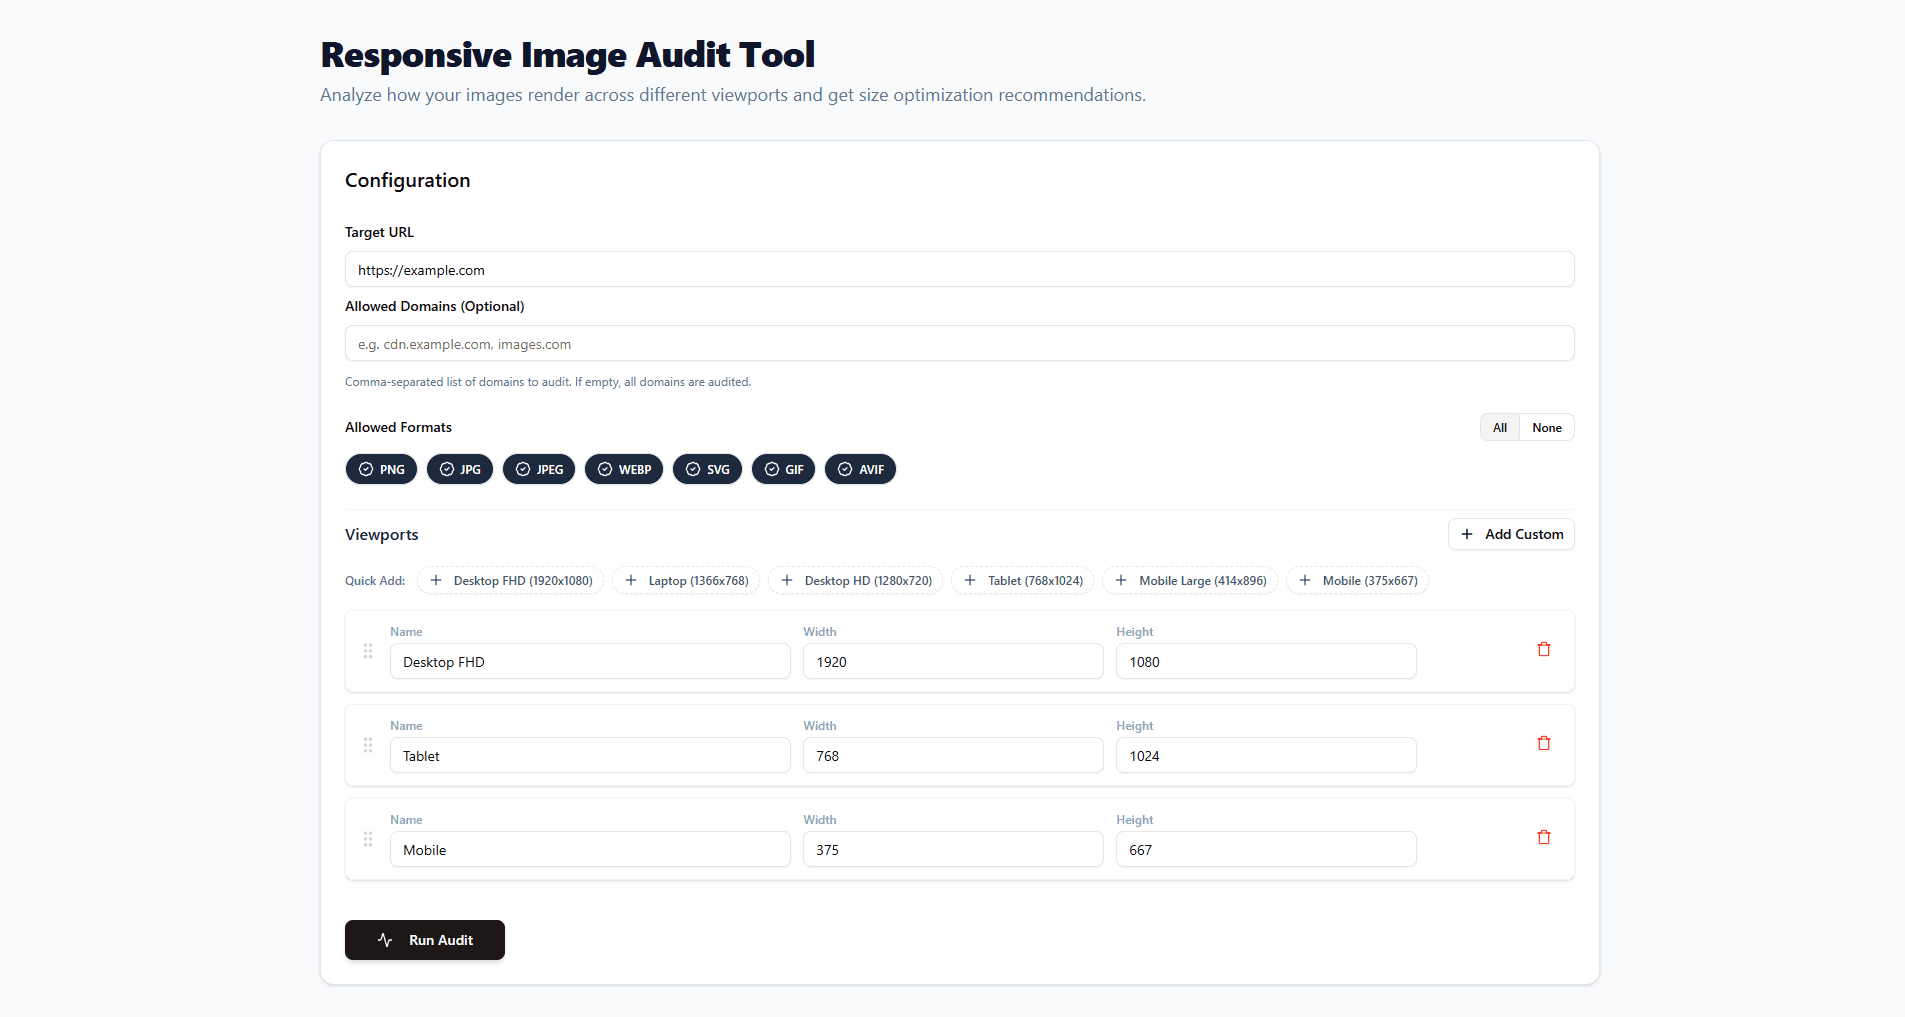Screen dimensions: 1905x1017
Task: Toggle the SVG format pill
Action: (x=707, y=469)
